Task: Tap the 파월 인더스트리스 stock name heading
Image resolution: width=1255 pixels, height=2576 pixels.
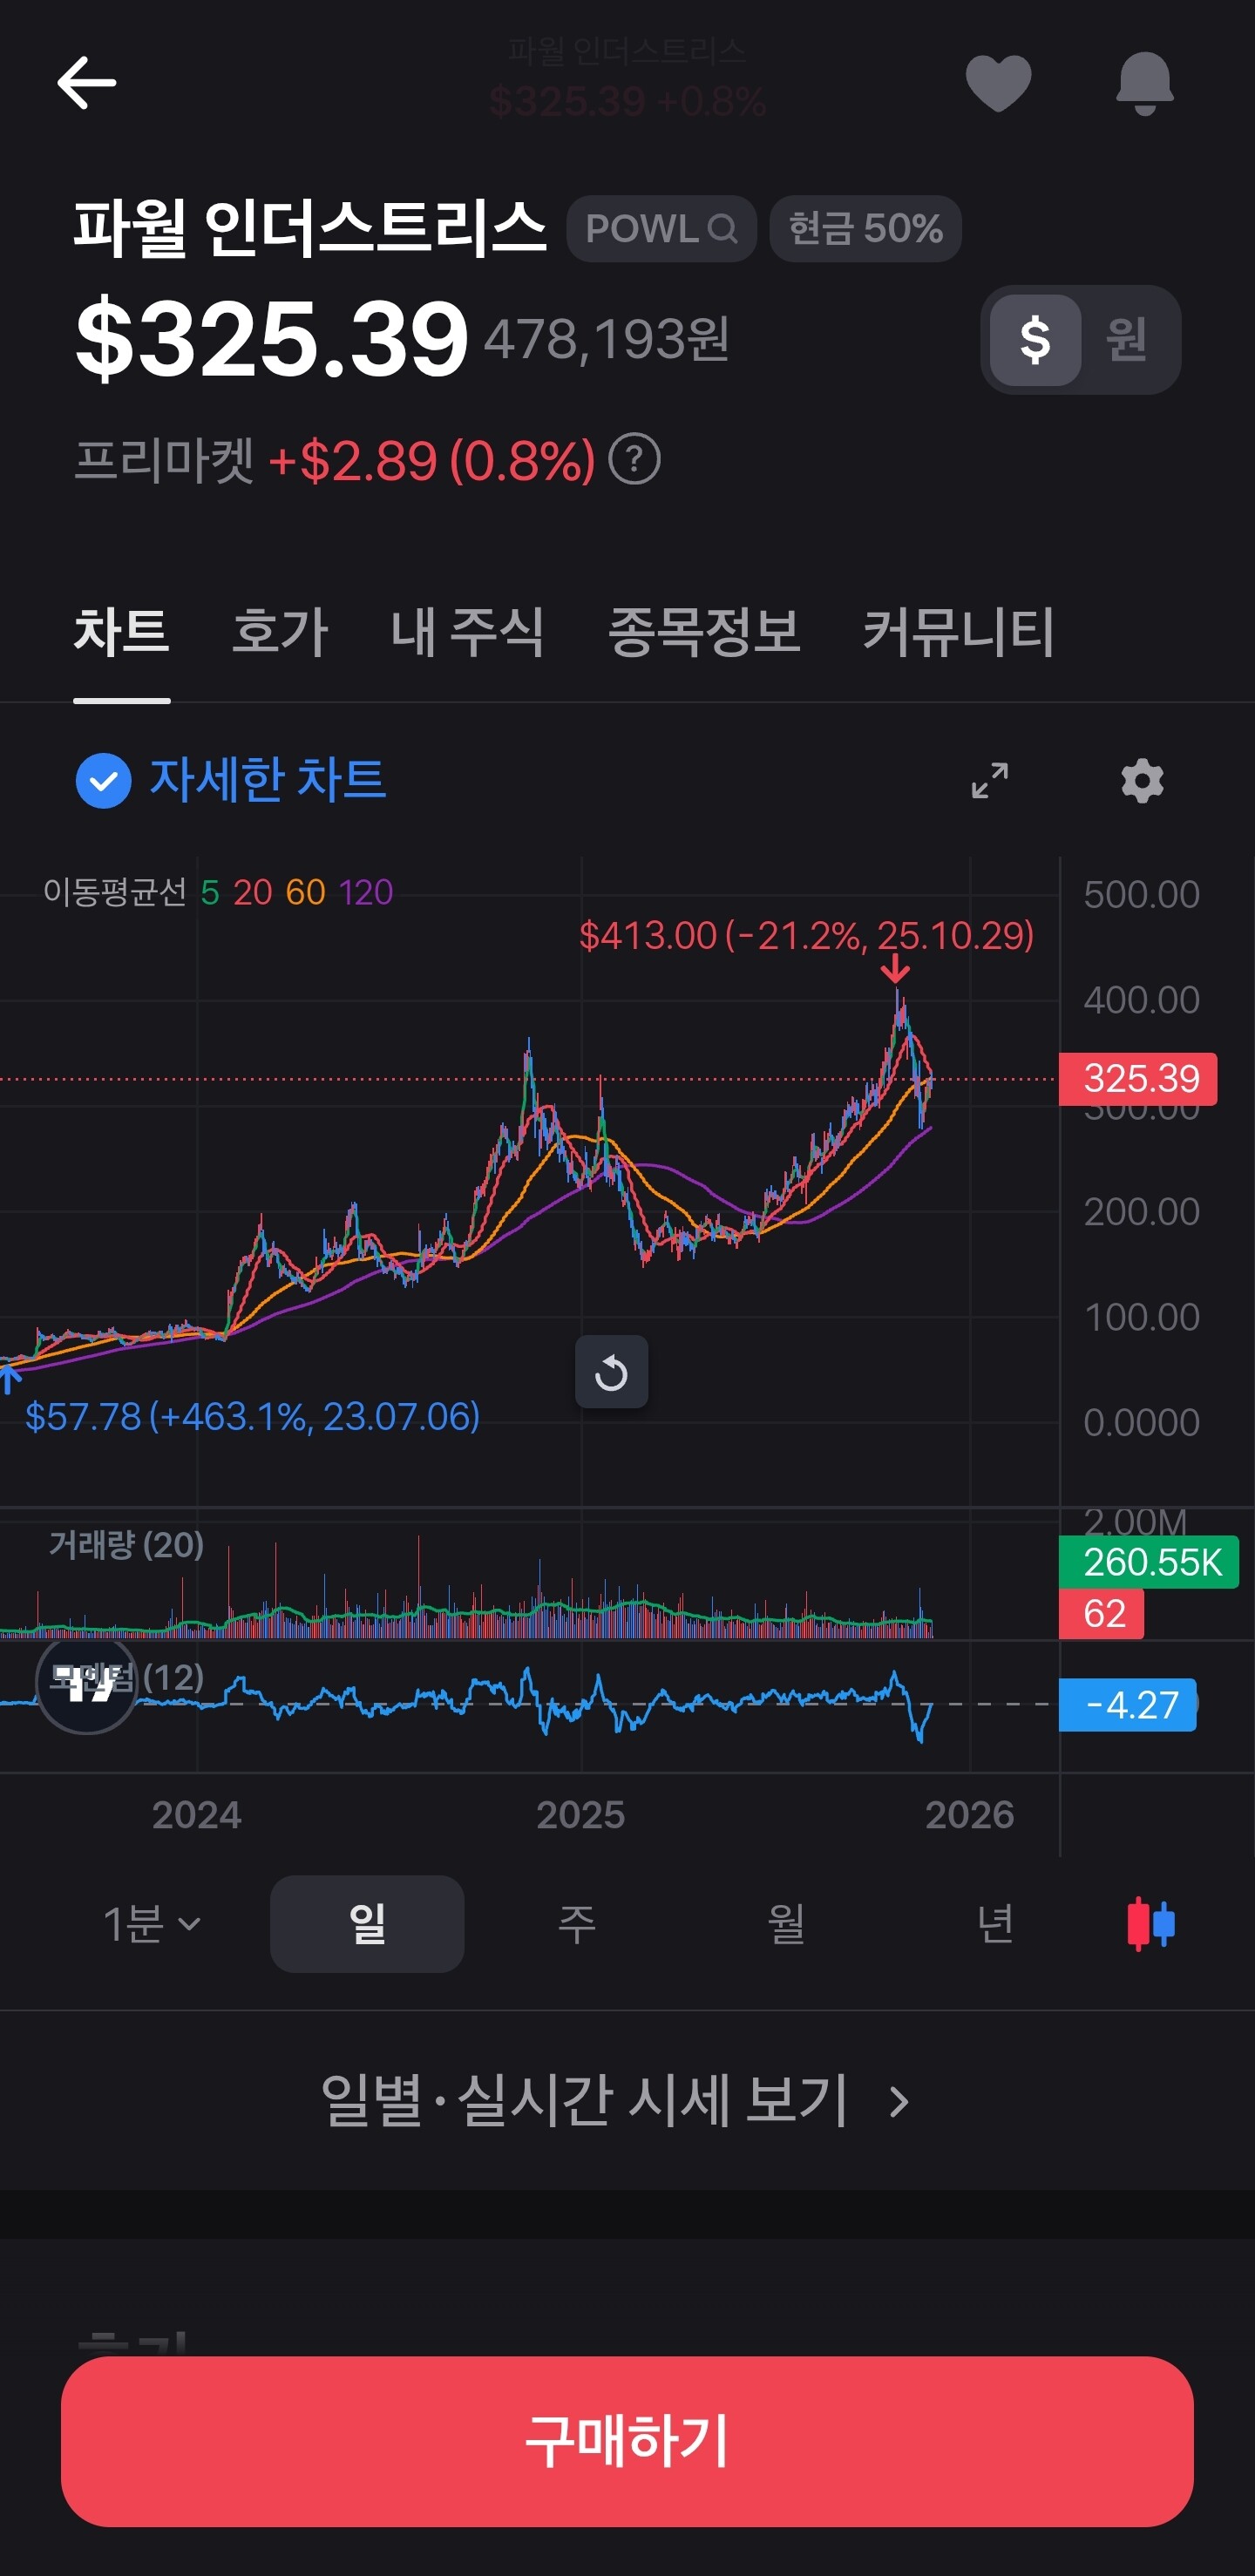Action: (x=311, y=228)
